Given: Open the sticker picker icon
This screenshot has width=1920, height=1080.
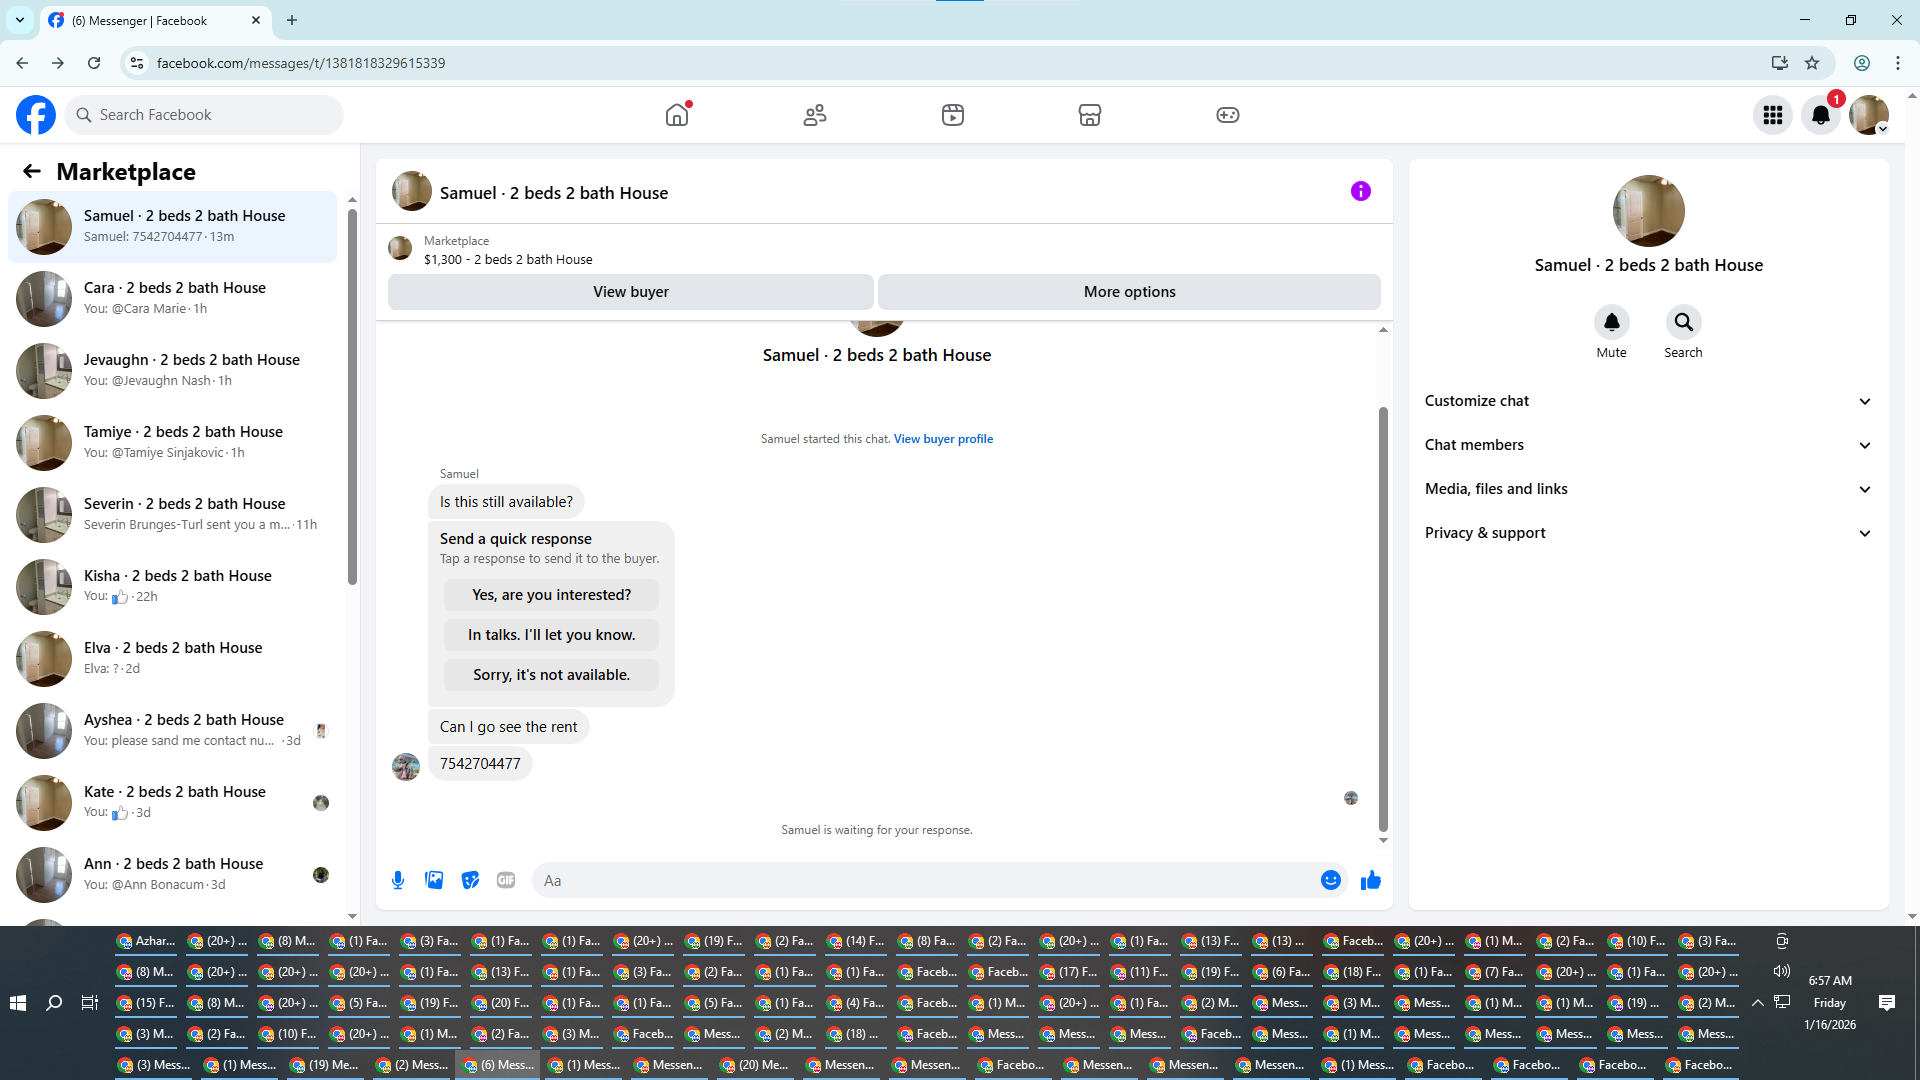Looking at the screenshot, I should pos(470,880).
